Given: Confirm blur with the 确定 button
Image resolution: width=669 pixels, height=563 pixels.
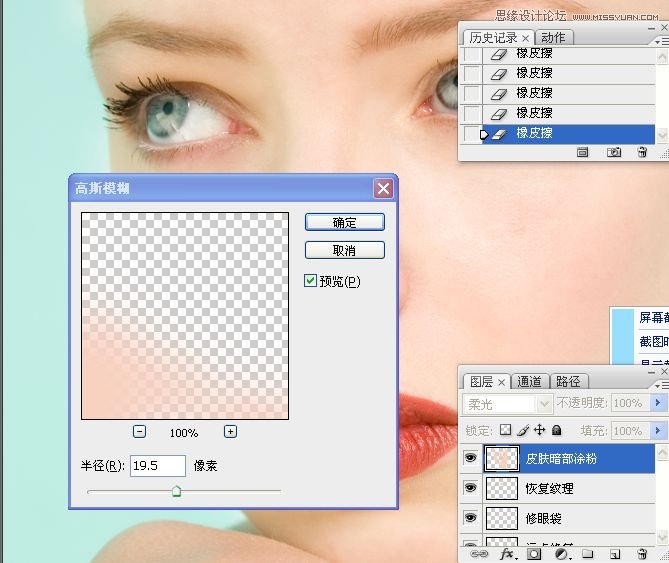Looking at the screenshot, I should point(345,222).
